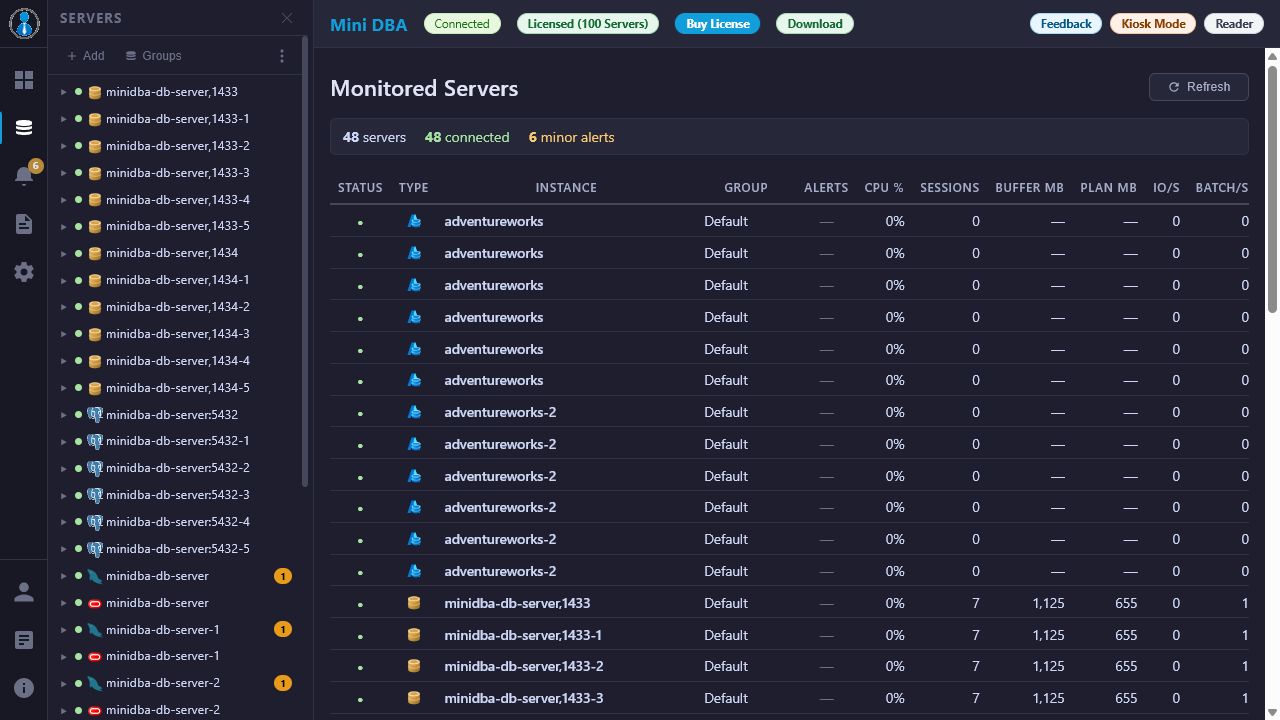Screen dimensions: 1280x720
Task: Click the Mini DBA logo icon
Action: click(24, 23)
